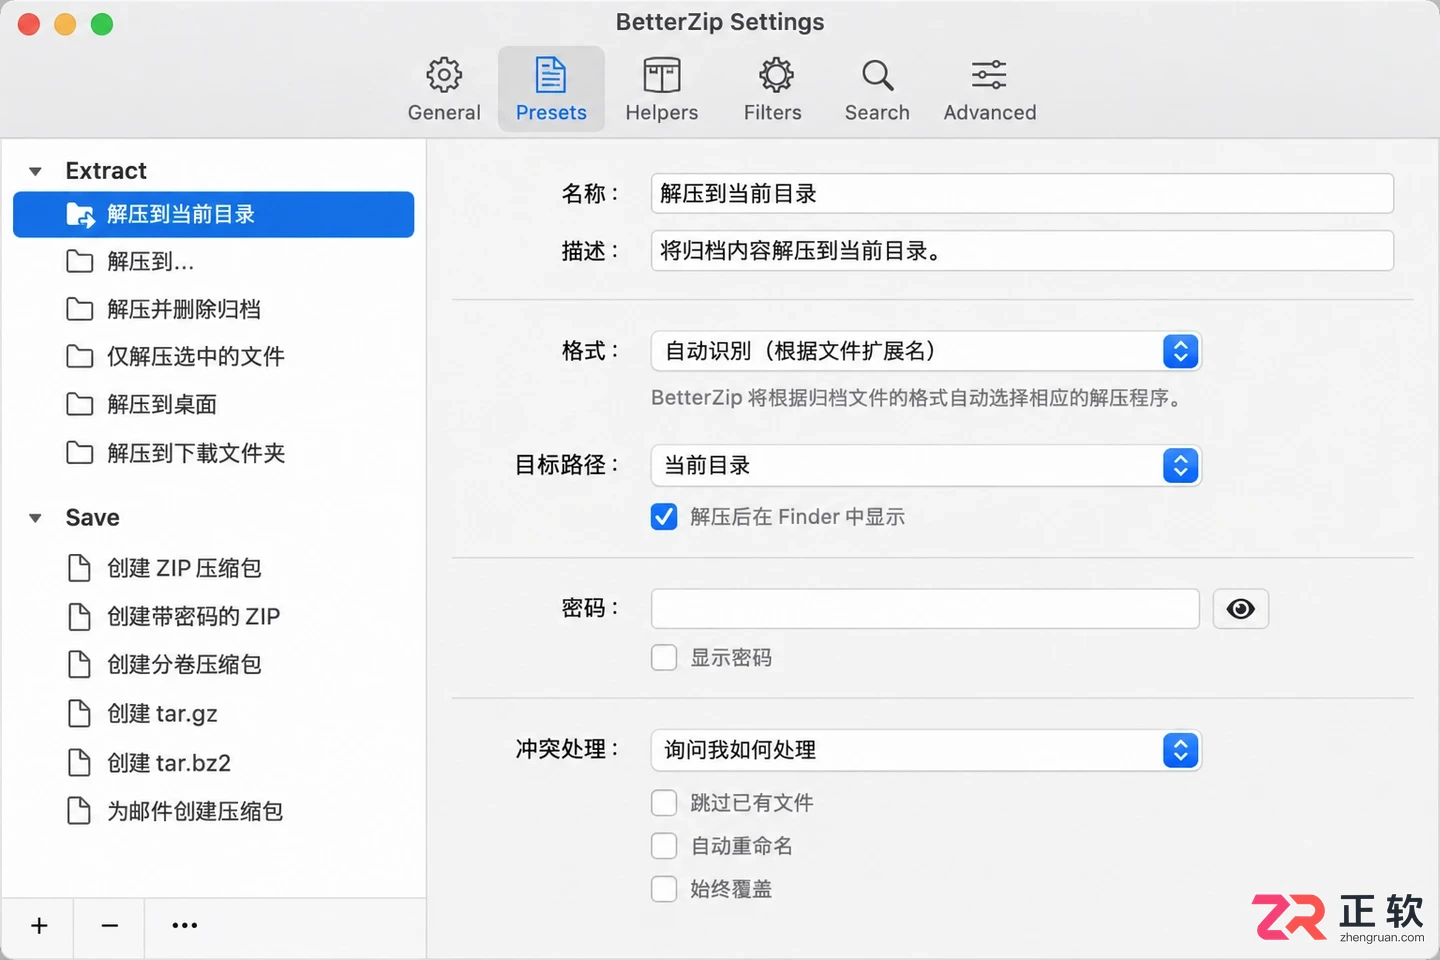
Task: Click the document icon beside 创建 ZIP 压缩包
Action: click(79, 568)
